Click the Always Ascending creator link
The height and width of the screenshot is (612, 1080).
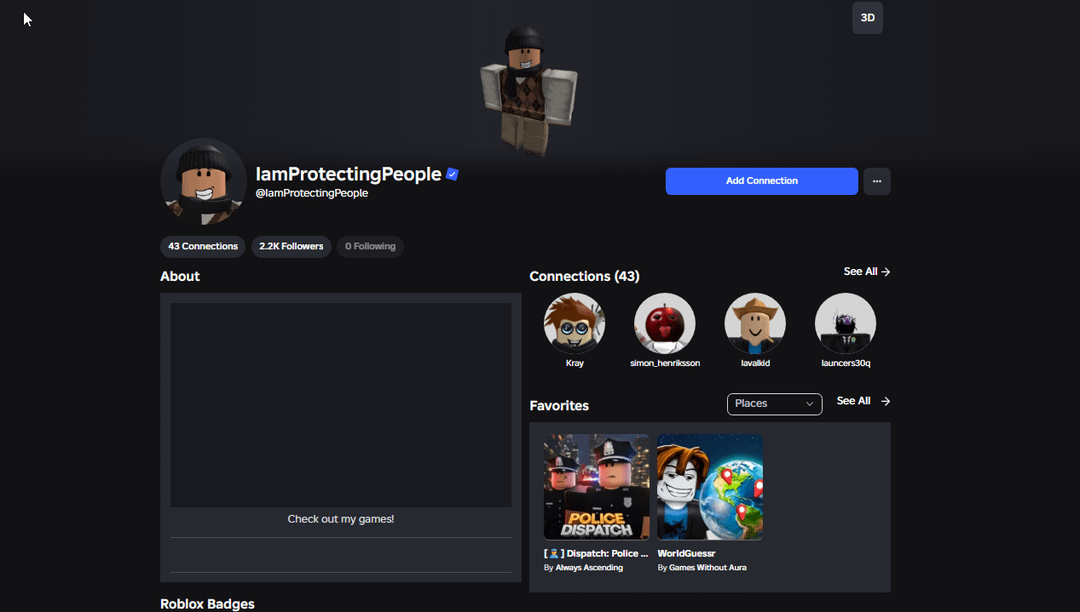pos(589,568)
